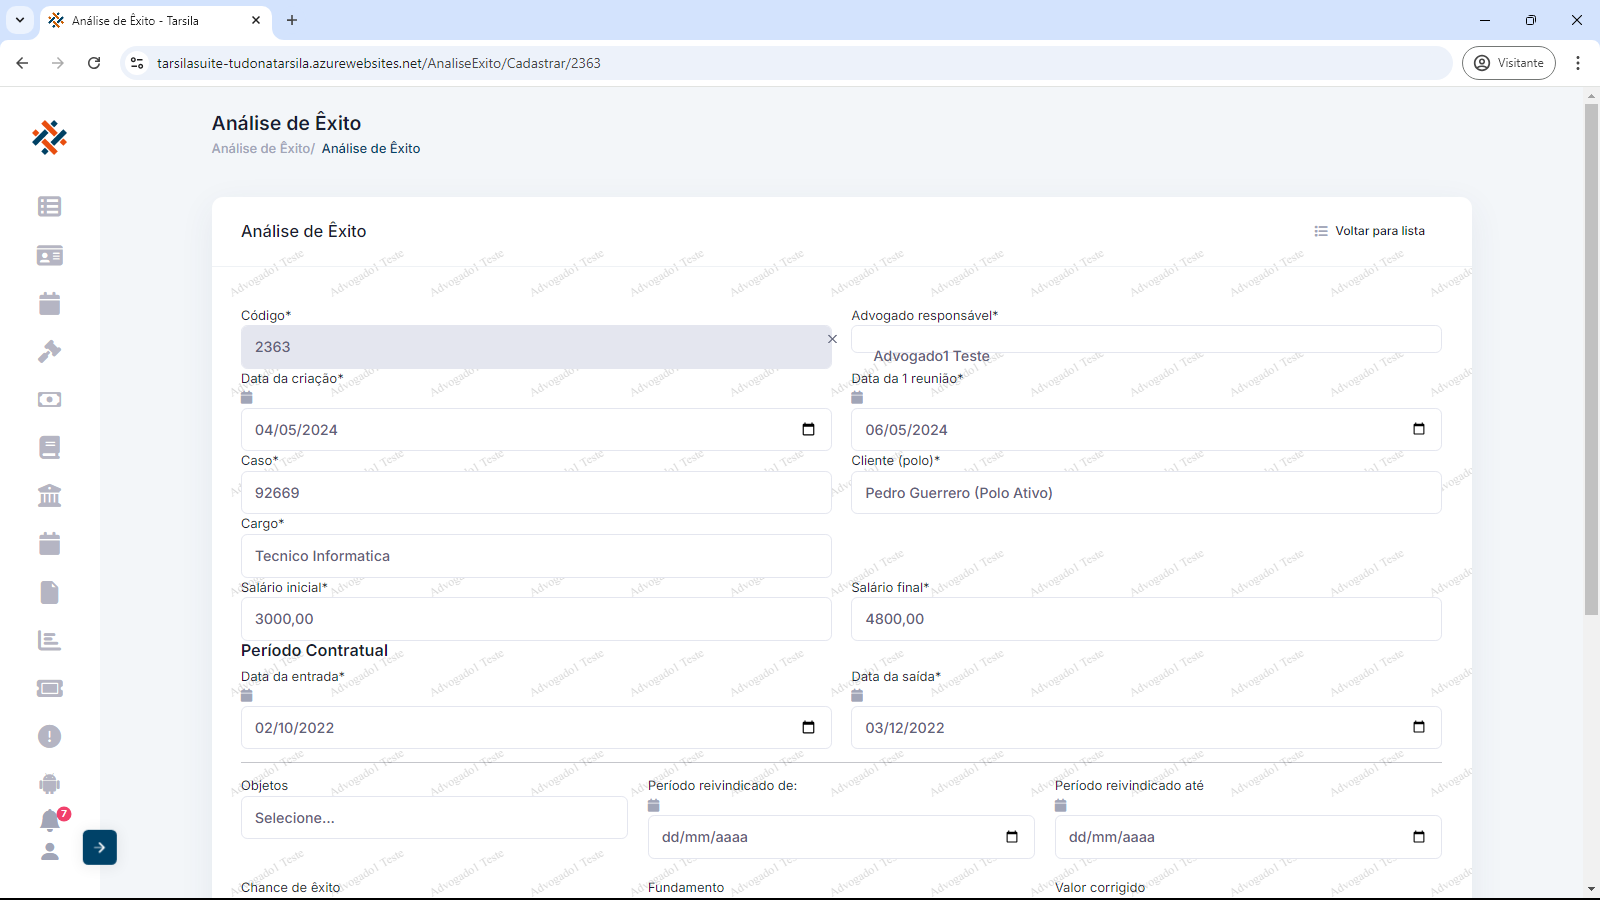Click the money bill sidebar icon

[49, 399]
